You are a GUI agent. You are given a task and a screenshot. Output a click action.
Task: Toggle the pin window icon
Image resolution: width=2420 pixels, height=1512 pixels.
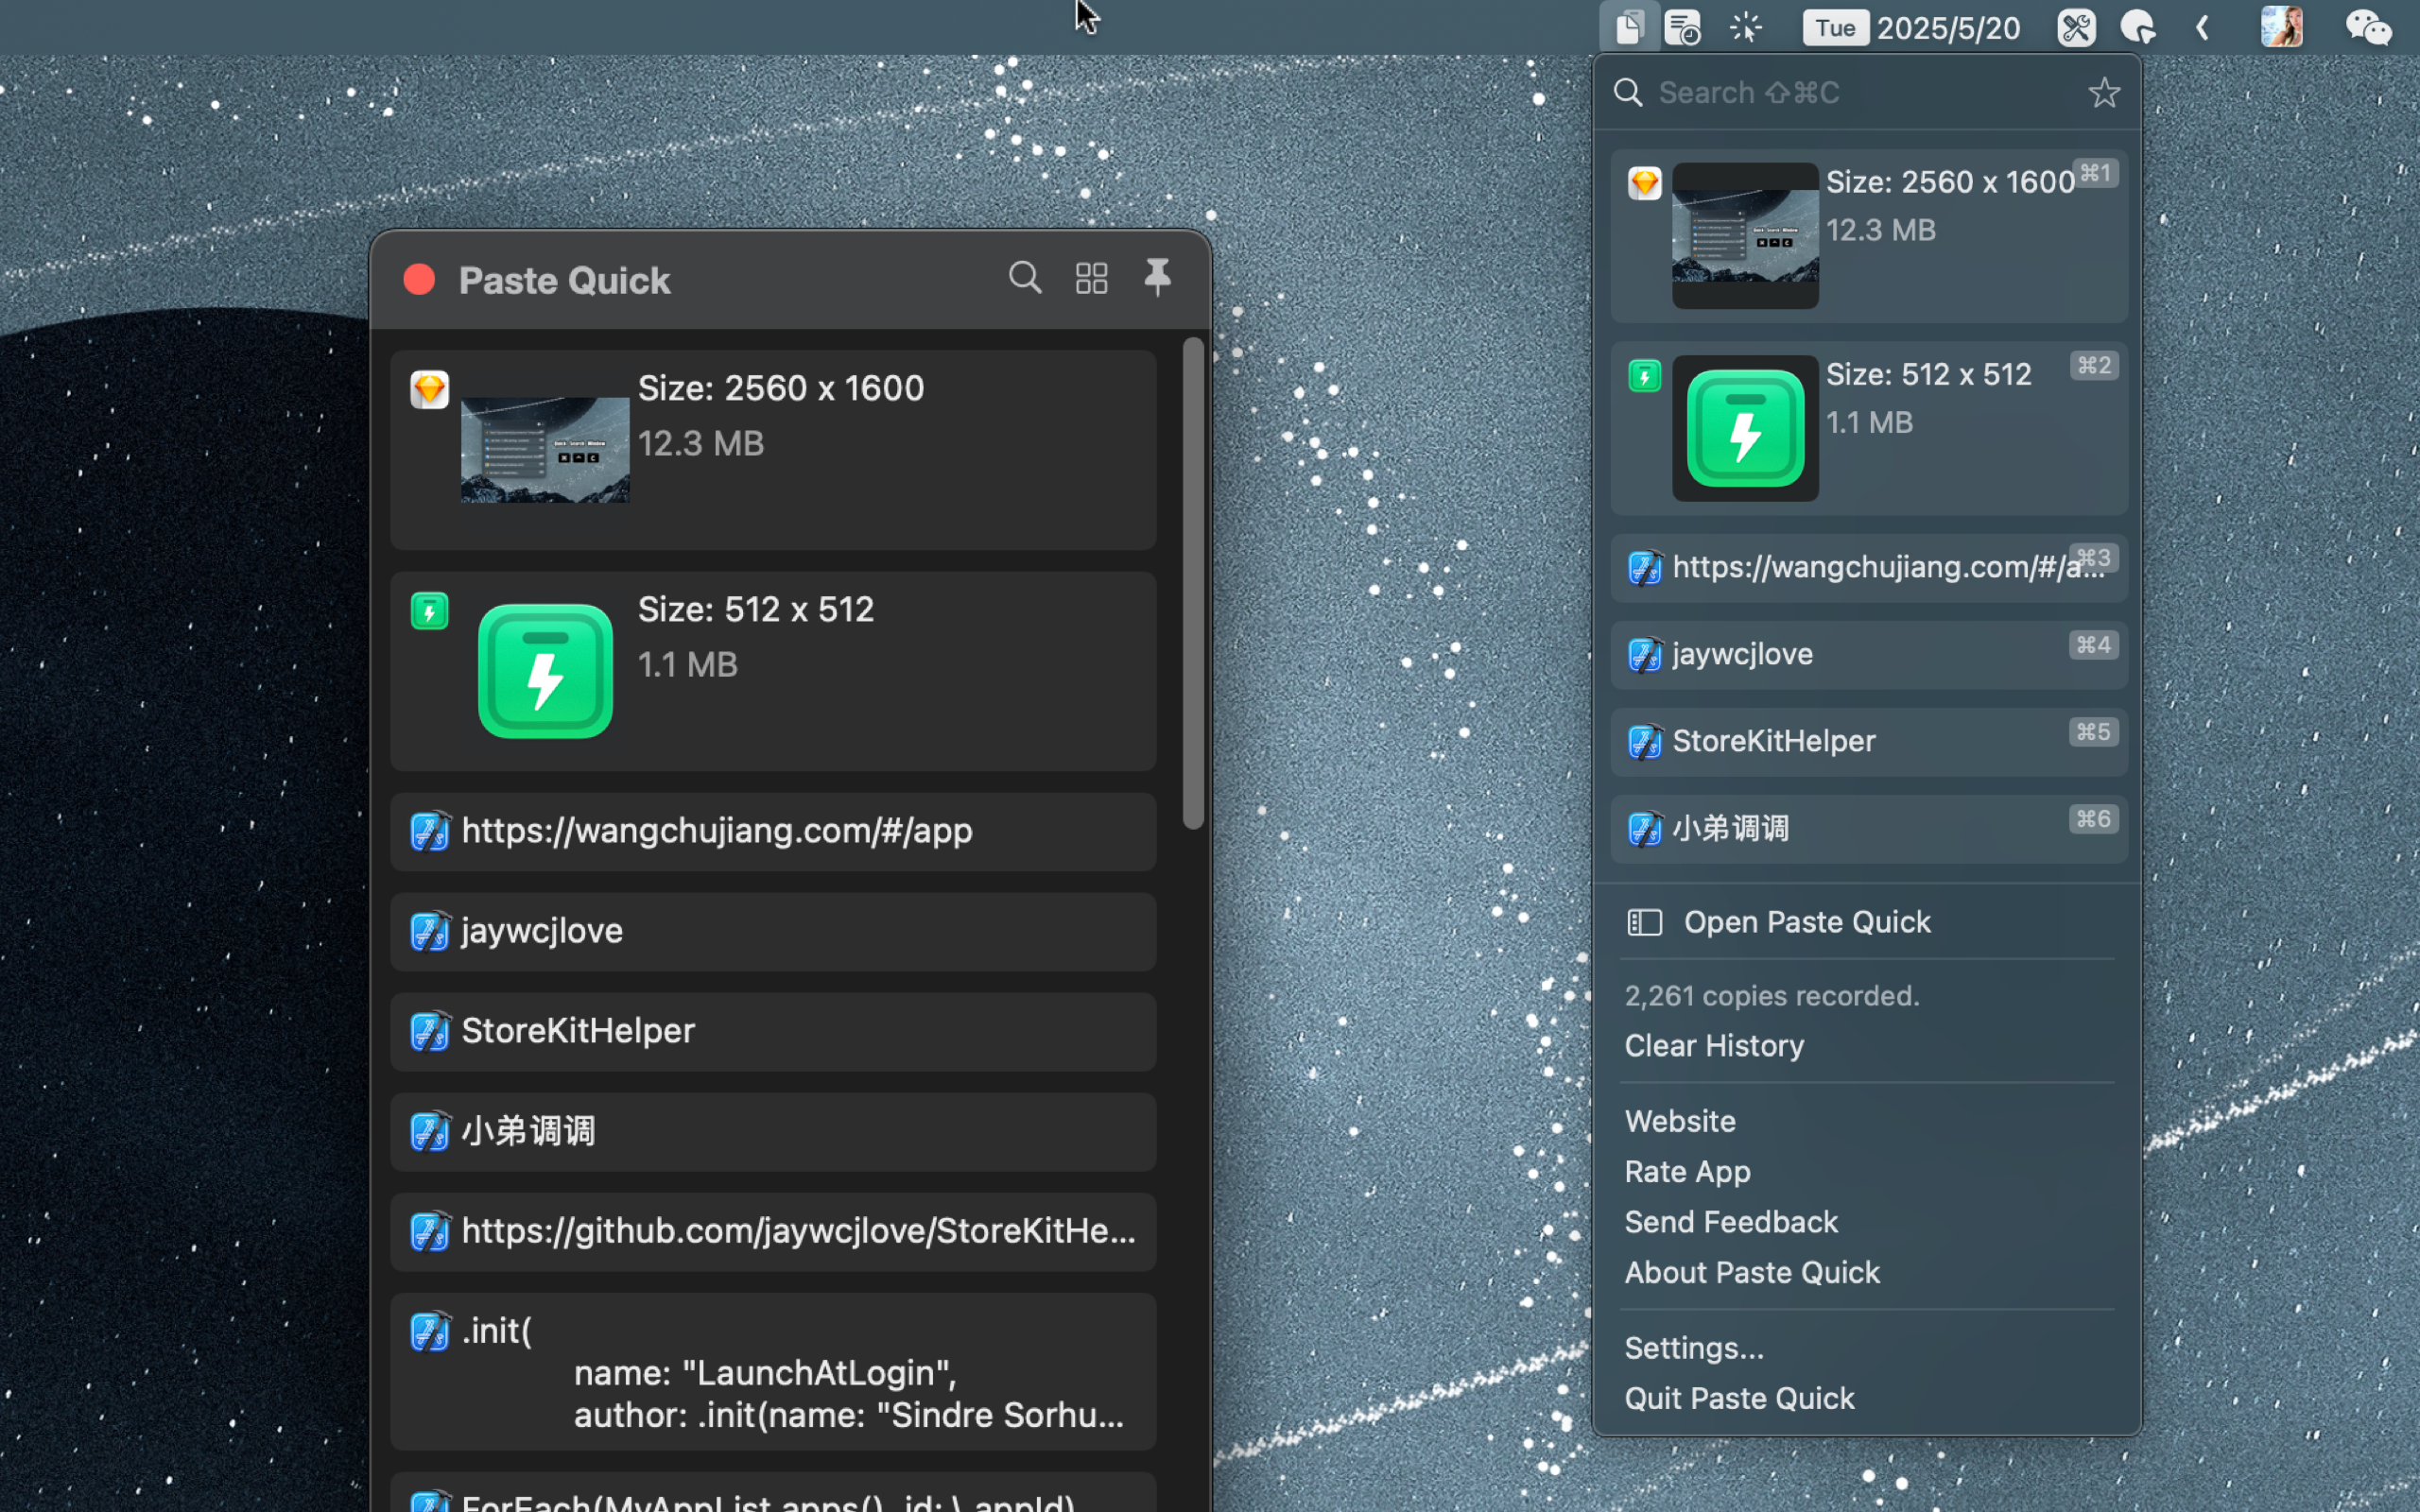(1157, 278)
